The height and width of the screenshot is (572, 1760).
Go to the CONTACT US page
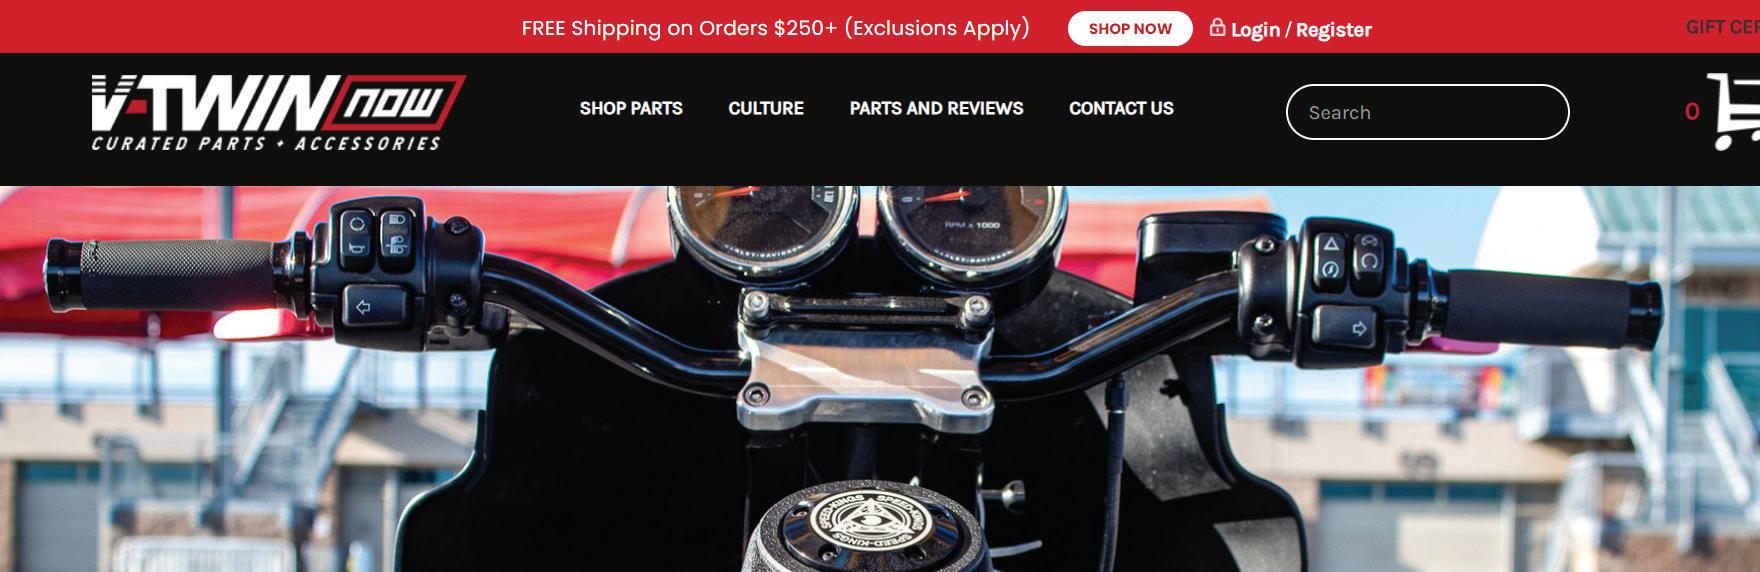(1121, 108)
